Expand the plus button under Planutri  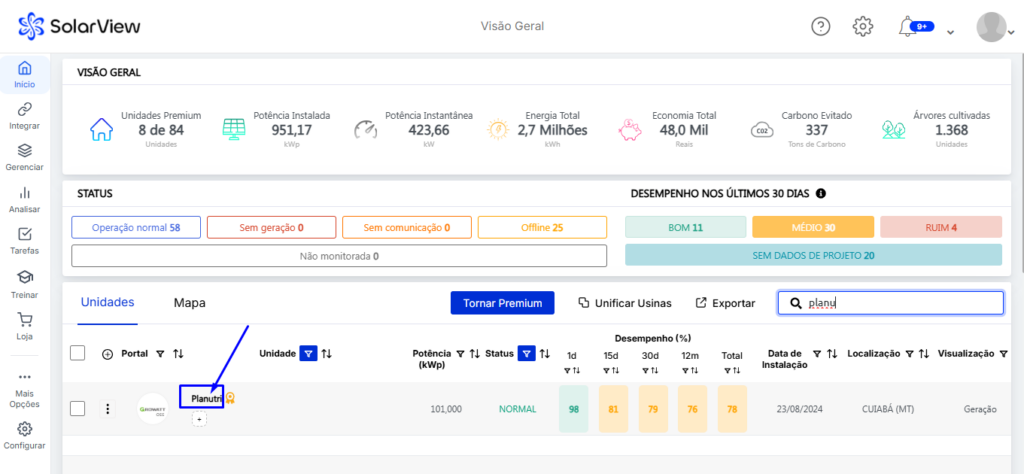(x=199, y=419)
